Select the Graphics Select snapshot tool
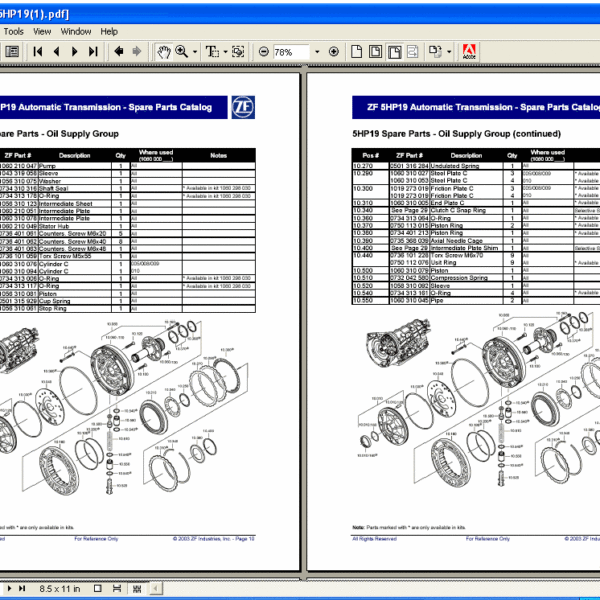Viewport: 600px width, 600px height. tap(238, 51)
